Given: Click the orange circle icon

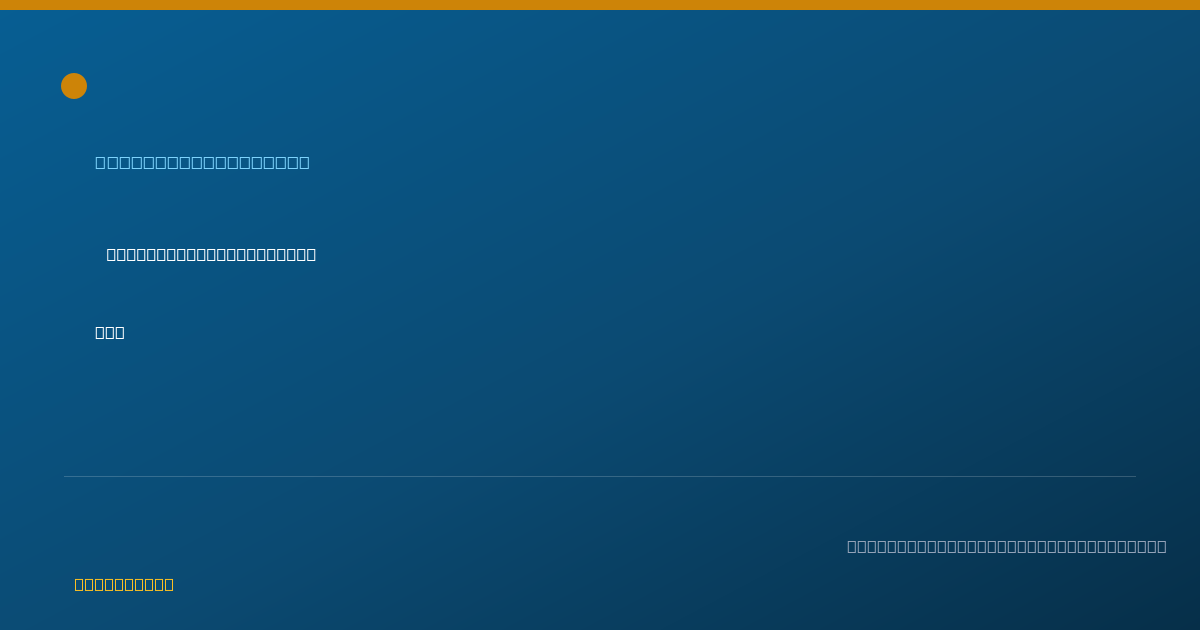Looking at the screenshot, I should 74,86.
